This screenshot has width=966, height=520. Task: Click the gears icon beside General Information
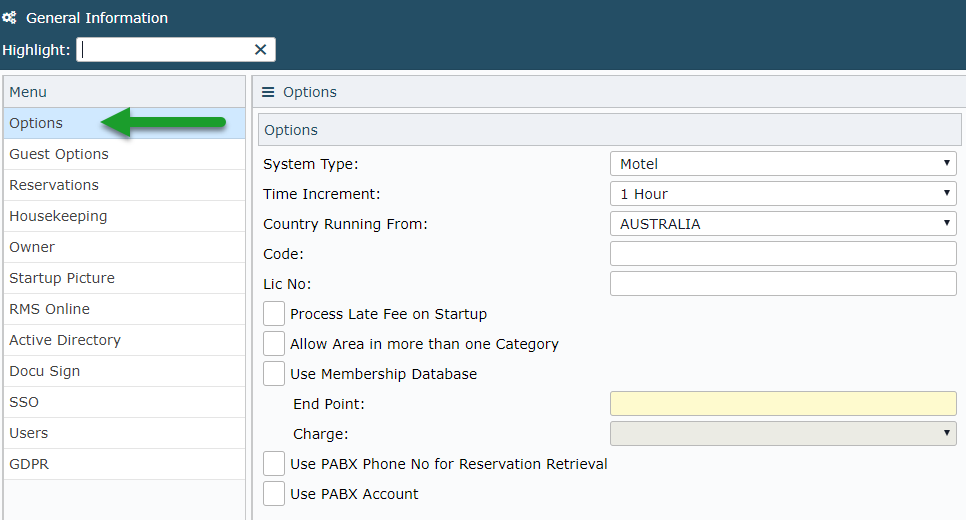click(x=9, y=18)
